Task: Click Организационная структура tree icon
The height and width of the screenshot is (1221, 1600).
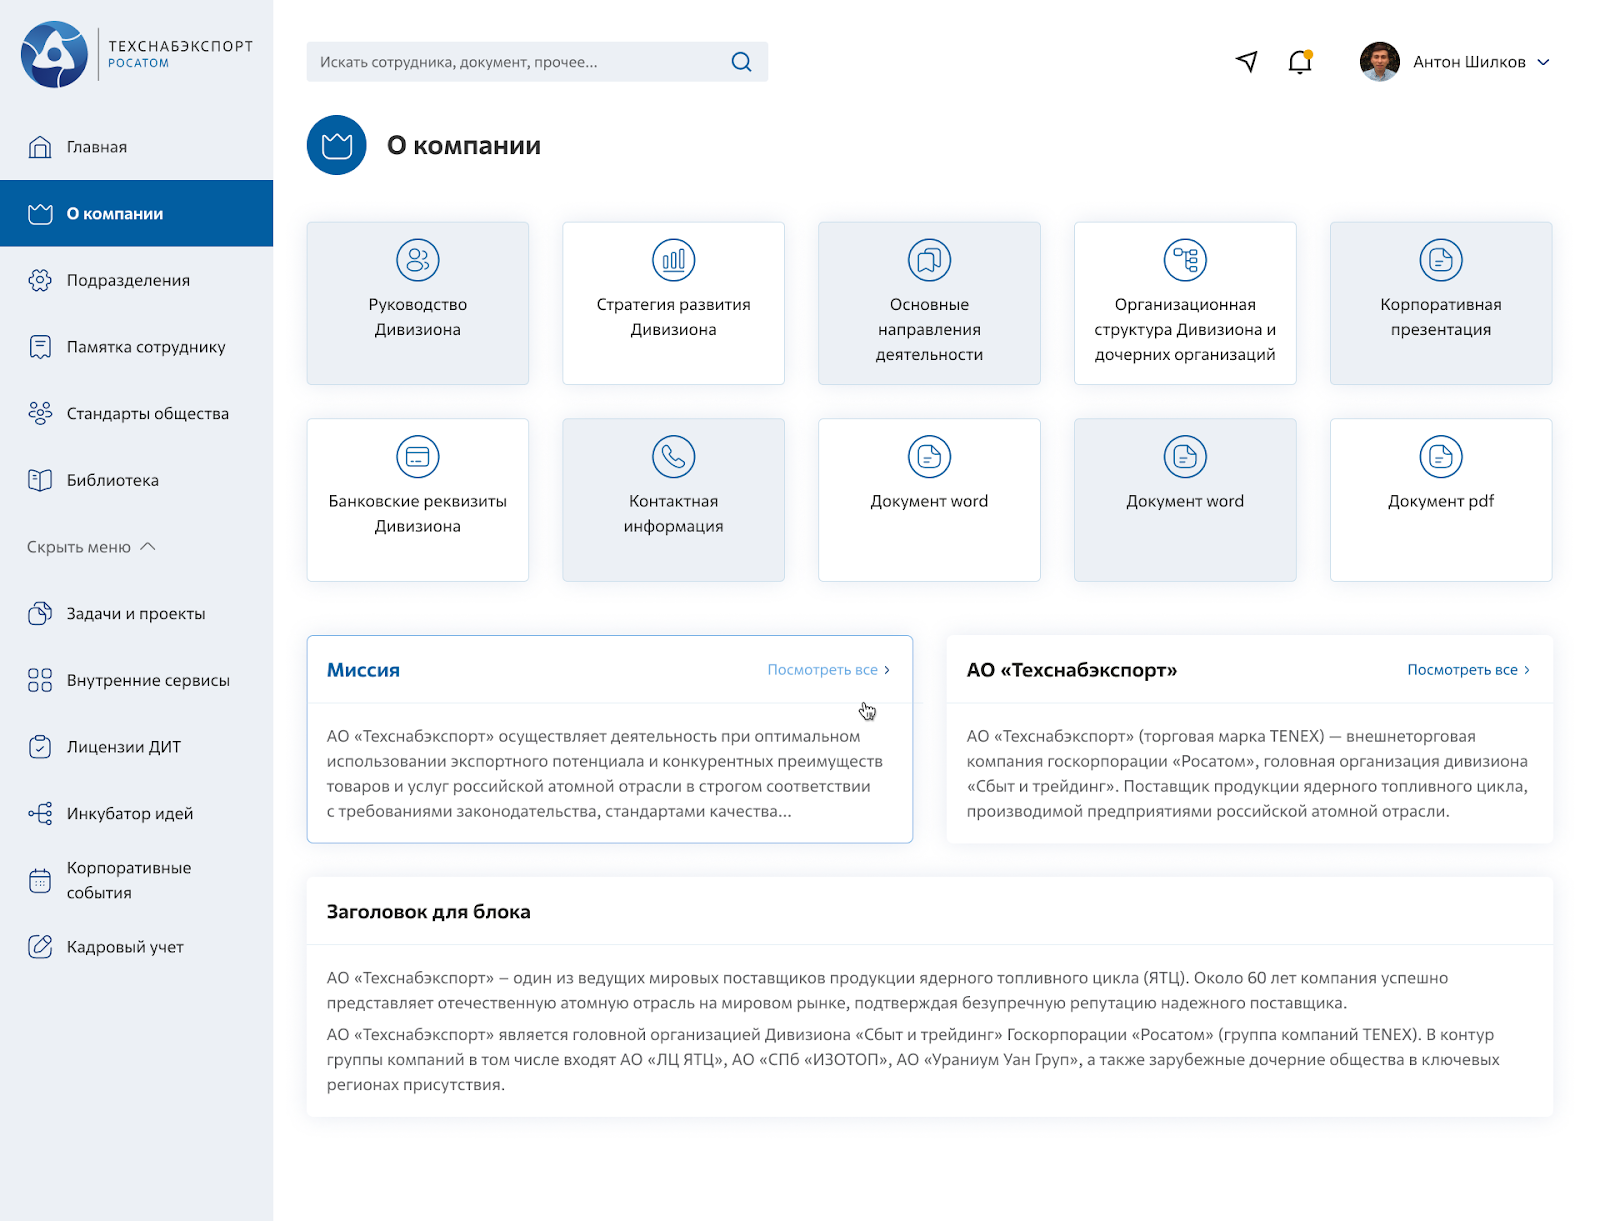Action: (x=1185, y=260)
